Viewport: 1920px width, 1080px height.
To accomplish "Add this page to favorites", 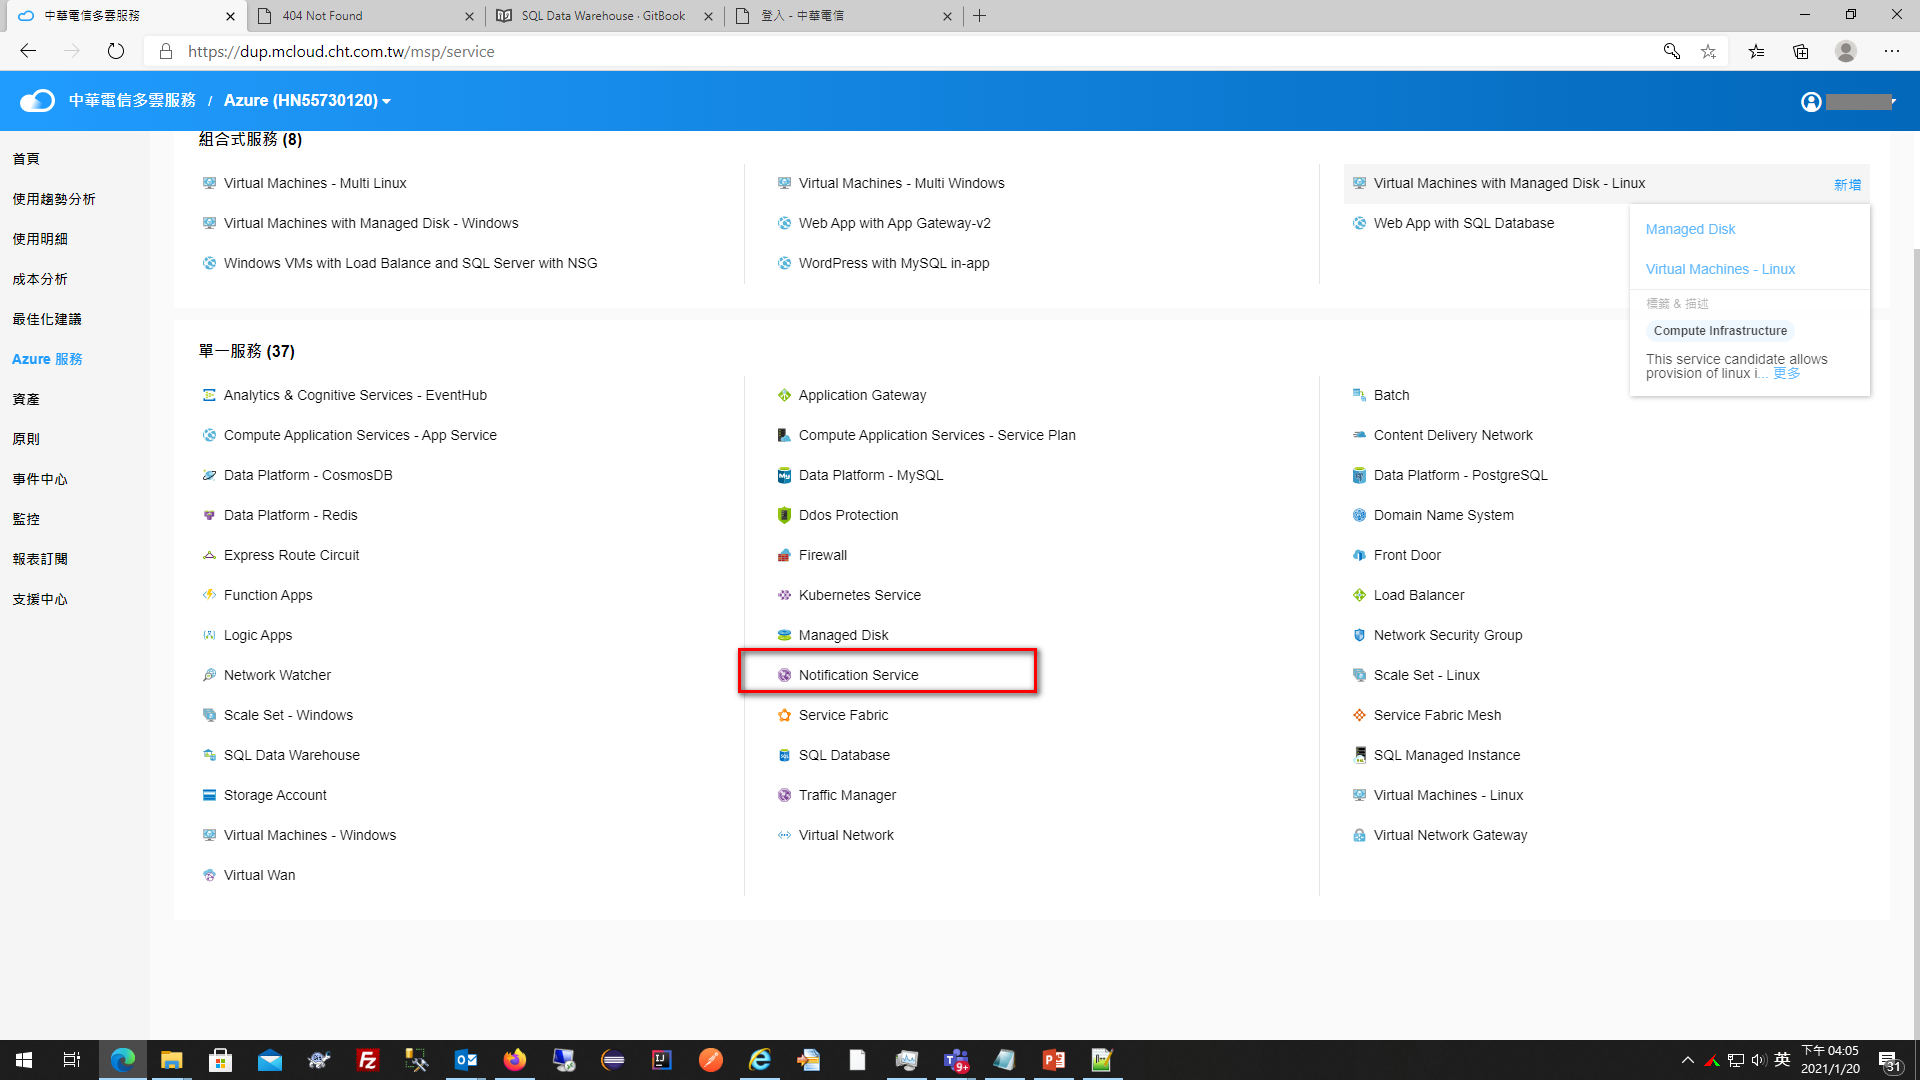I will (x=1708, y=51).
